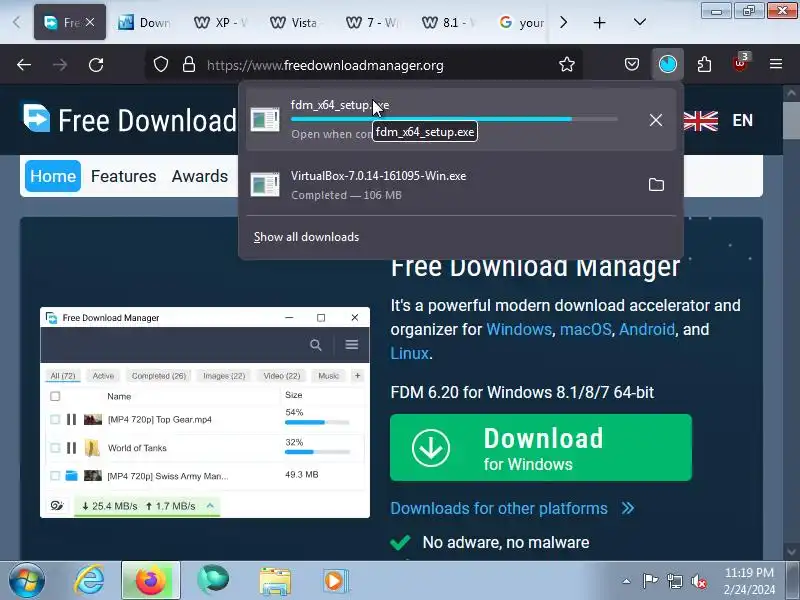800x600 pixels.
Task: Click the green Download for Windows button
Action: [541, 447]
